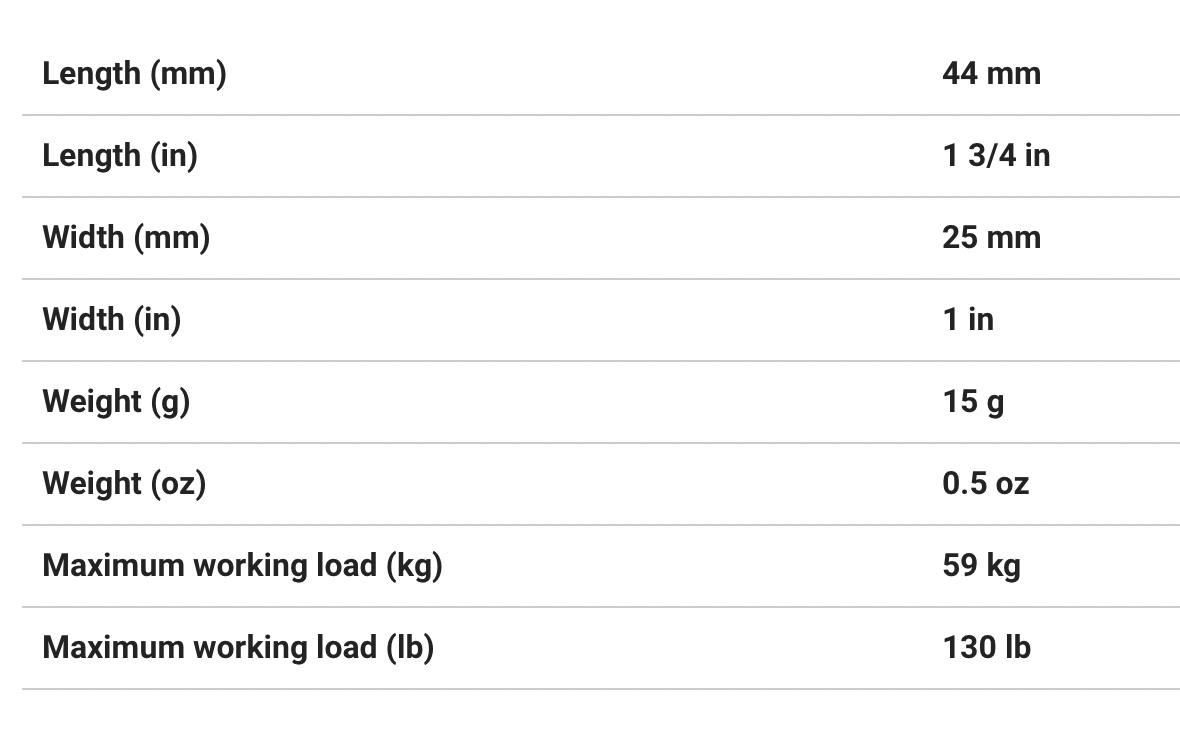Screen dimensions: 1180x754
Task: Click the "Length (mm)" label
Action: (134, 73)
